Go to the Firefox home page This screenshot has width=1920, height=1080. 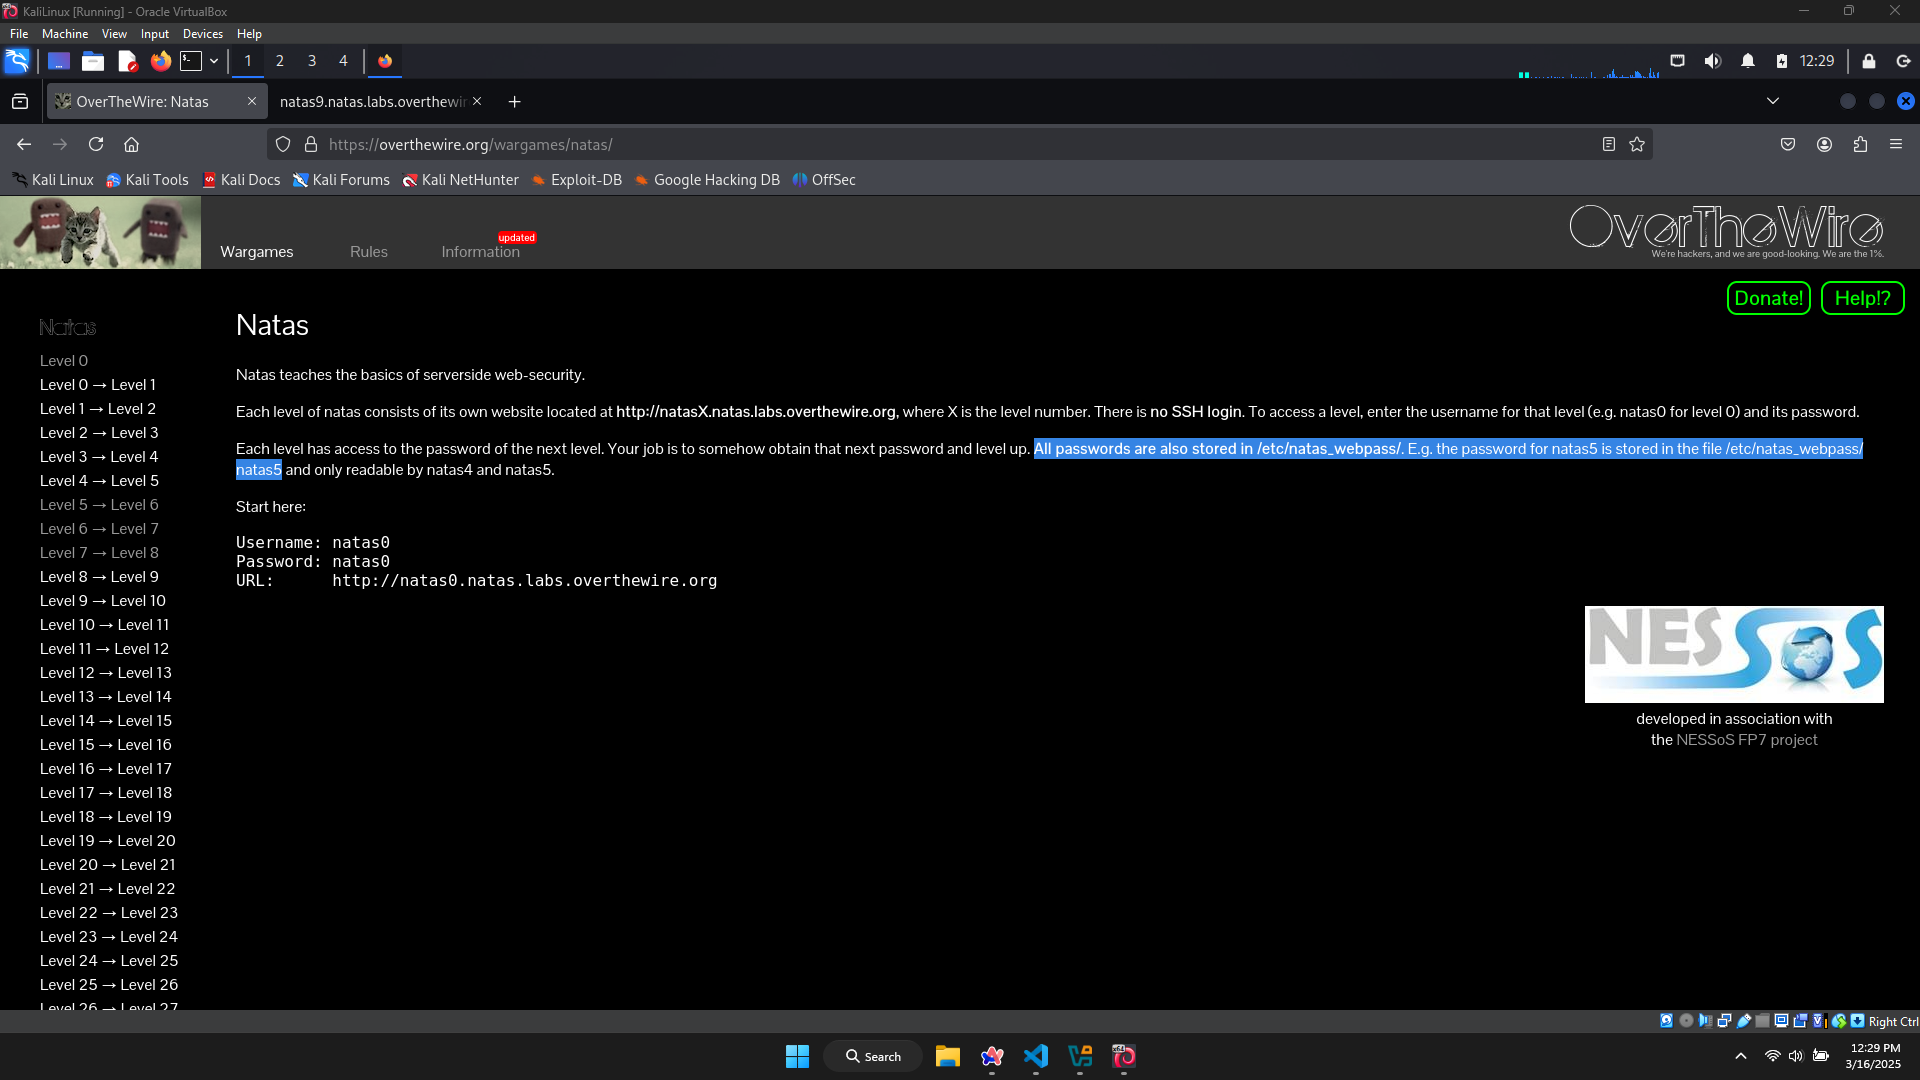point(131,144)
